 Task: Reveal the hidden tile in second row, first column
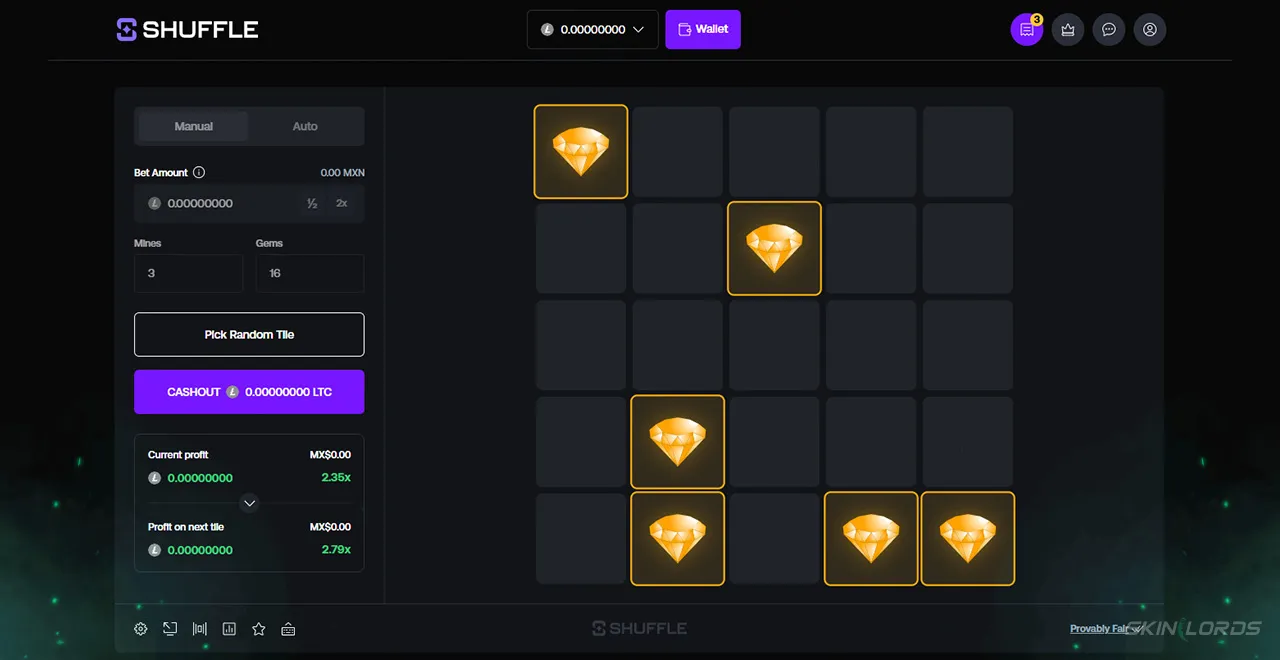(581, 248)
